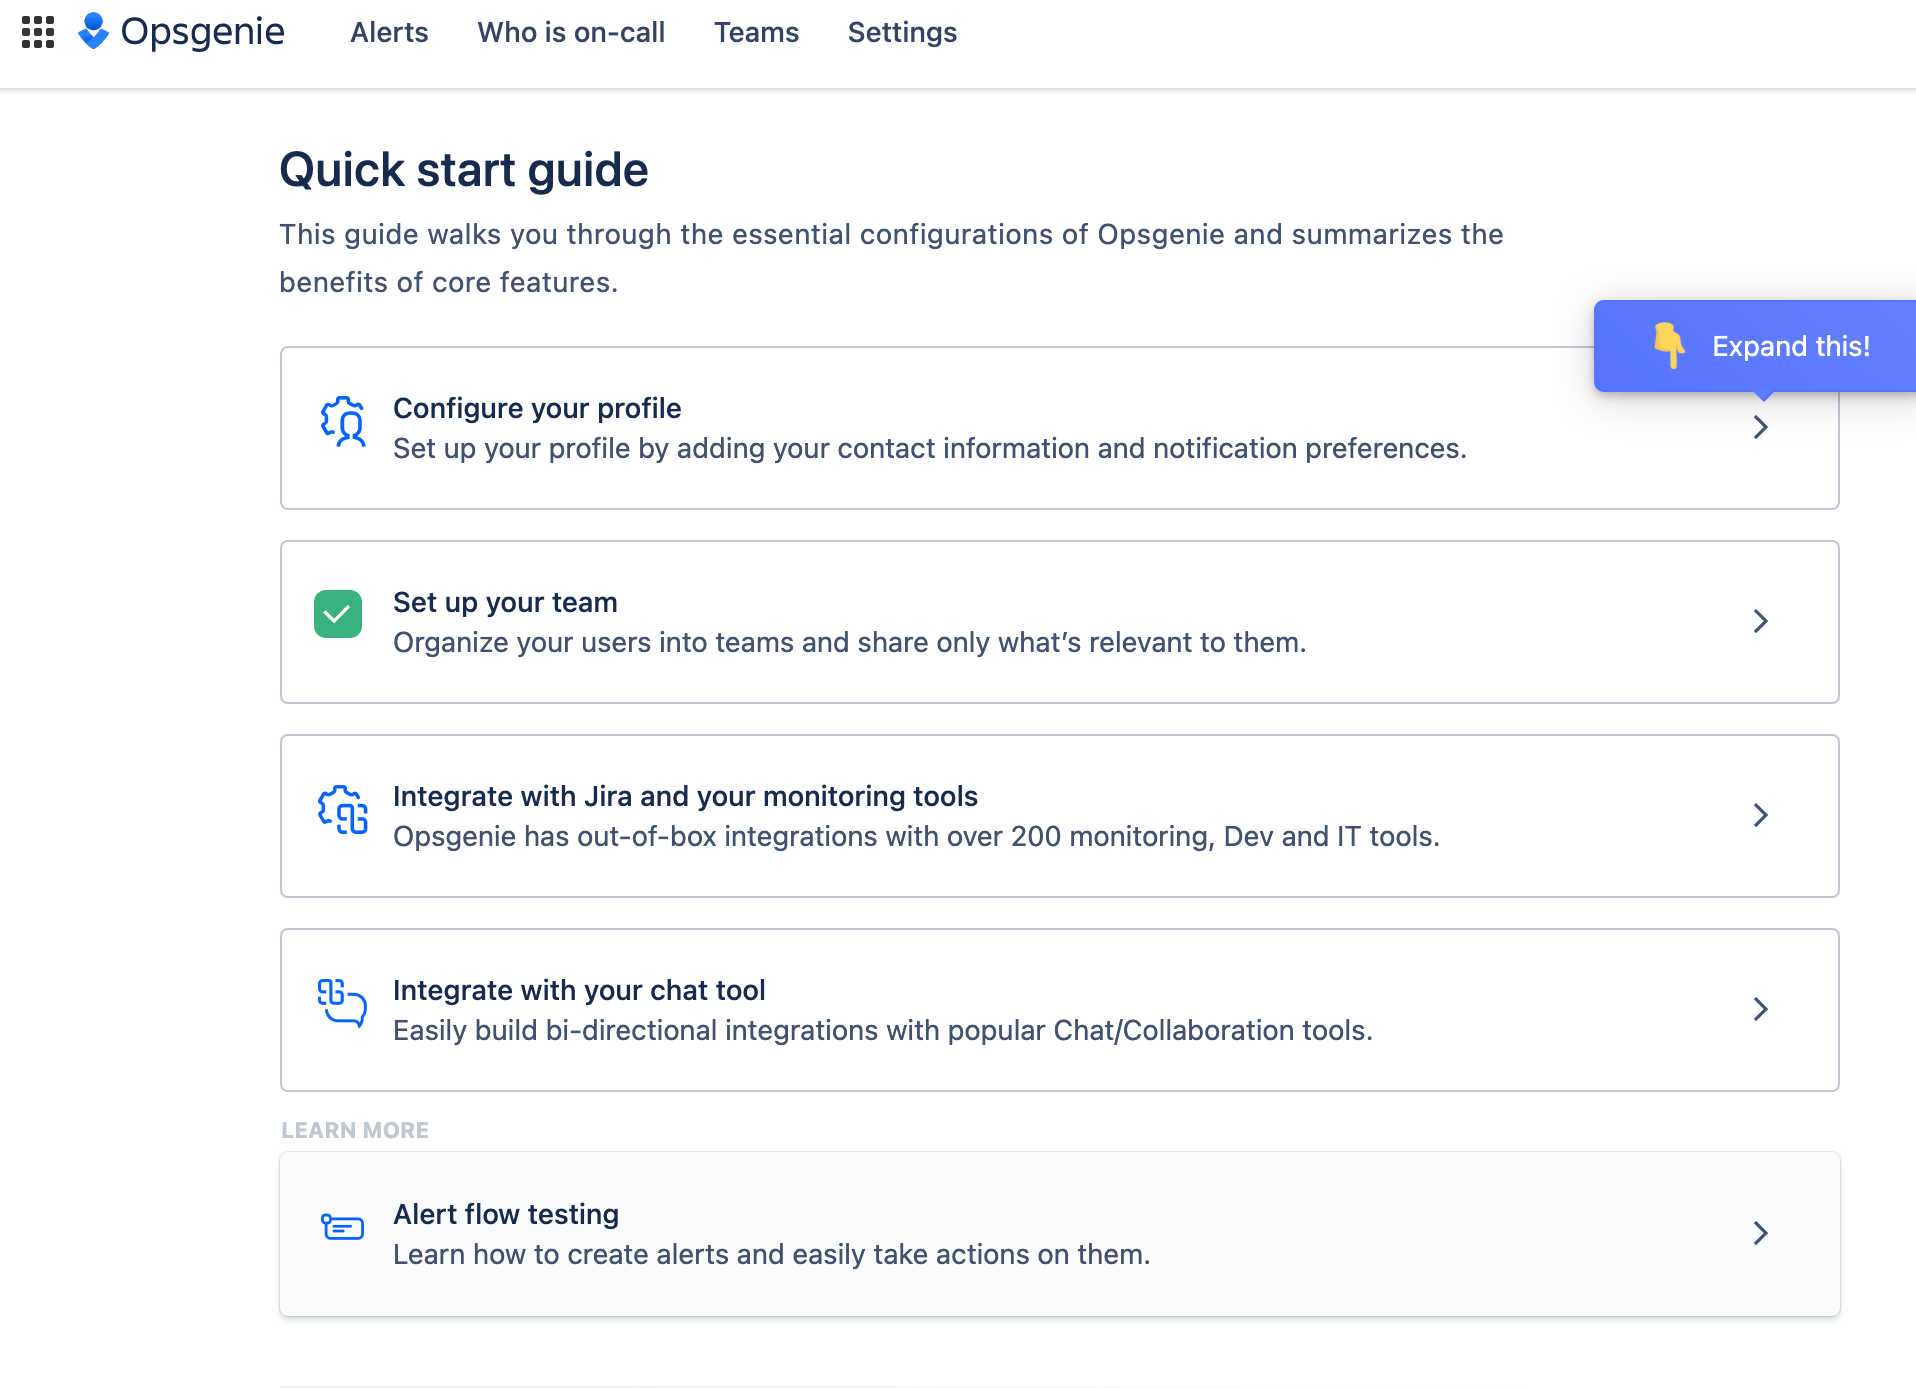Open the Atlassian app switcher grid icon
This screenshot has height=1388, width=1916.
coord(40,33)
